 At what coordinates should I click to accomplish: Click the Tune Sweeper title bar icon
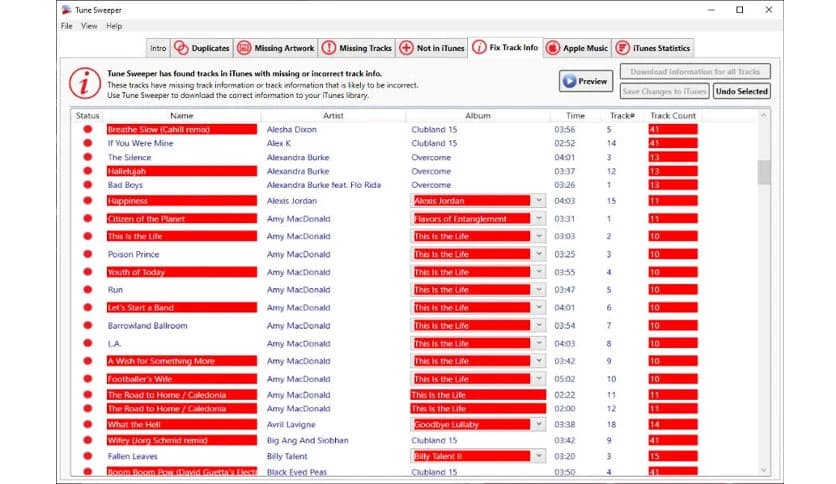pyautogui.click(x=67, y=10)
